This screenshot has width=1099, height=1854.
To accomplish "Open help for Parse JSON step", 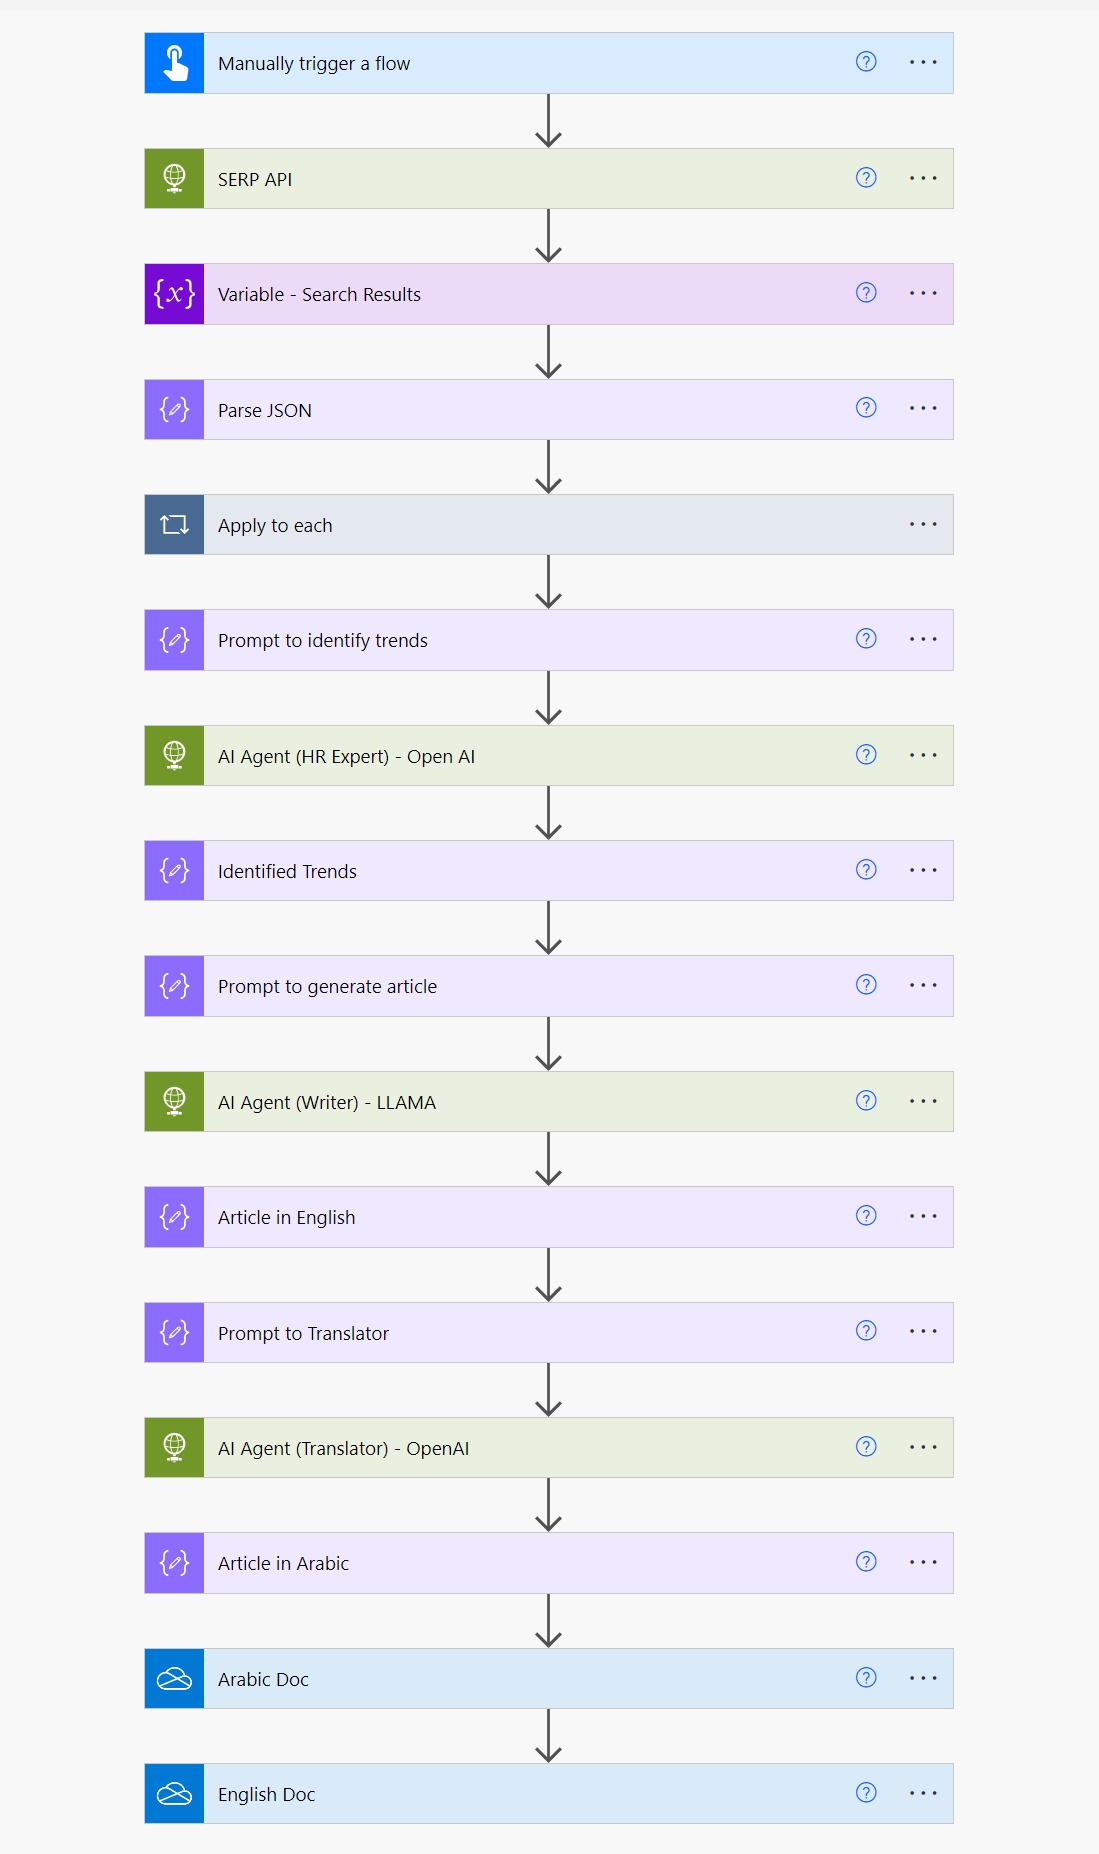I will 866,408.
